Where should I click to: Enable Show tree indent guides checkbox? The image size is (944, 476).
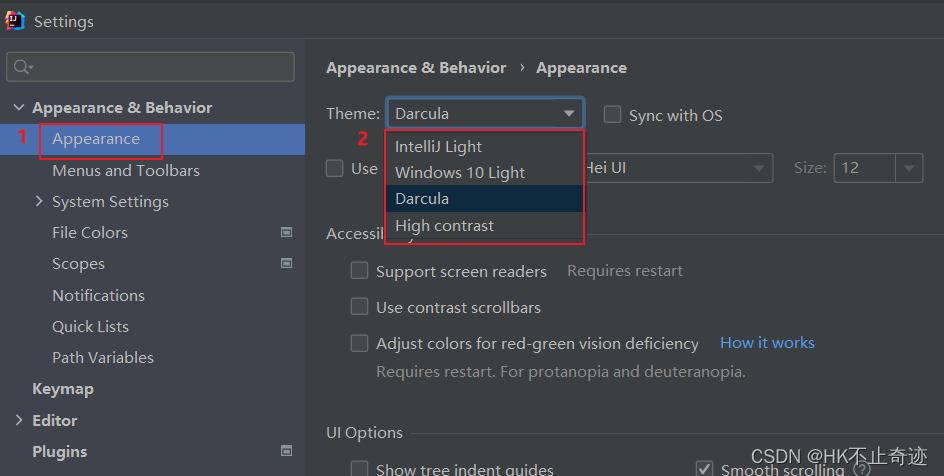coord(359,469)
